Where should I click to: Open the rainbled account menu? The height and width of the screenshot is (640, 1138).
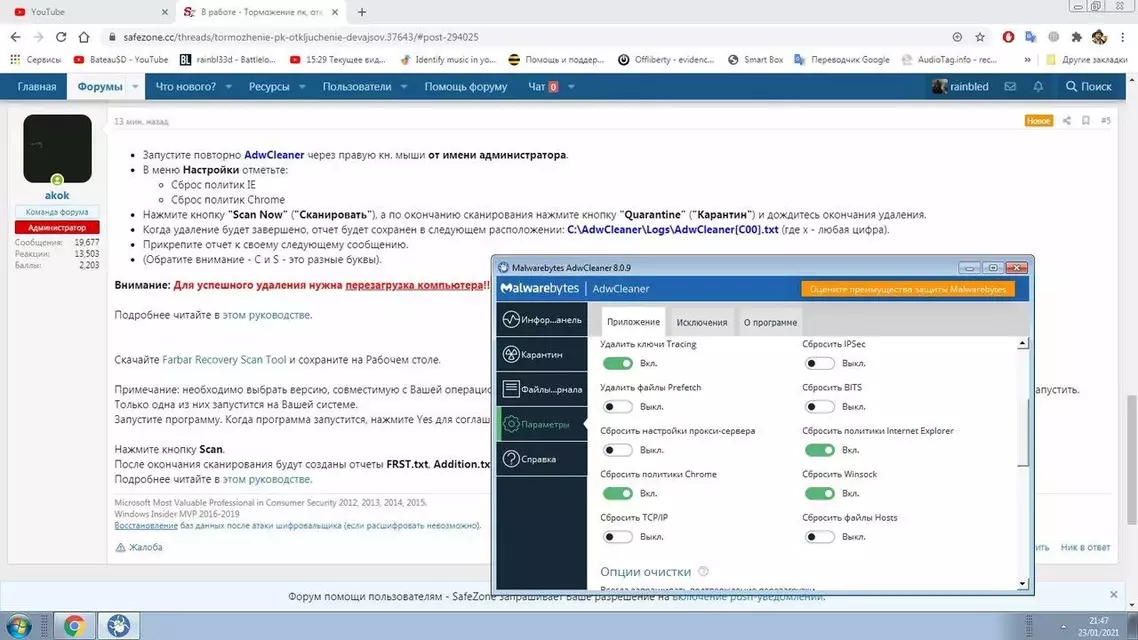click(960, 86)
